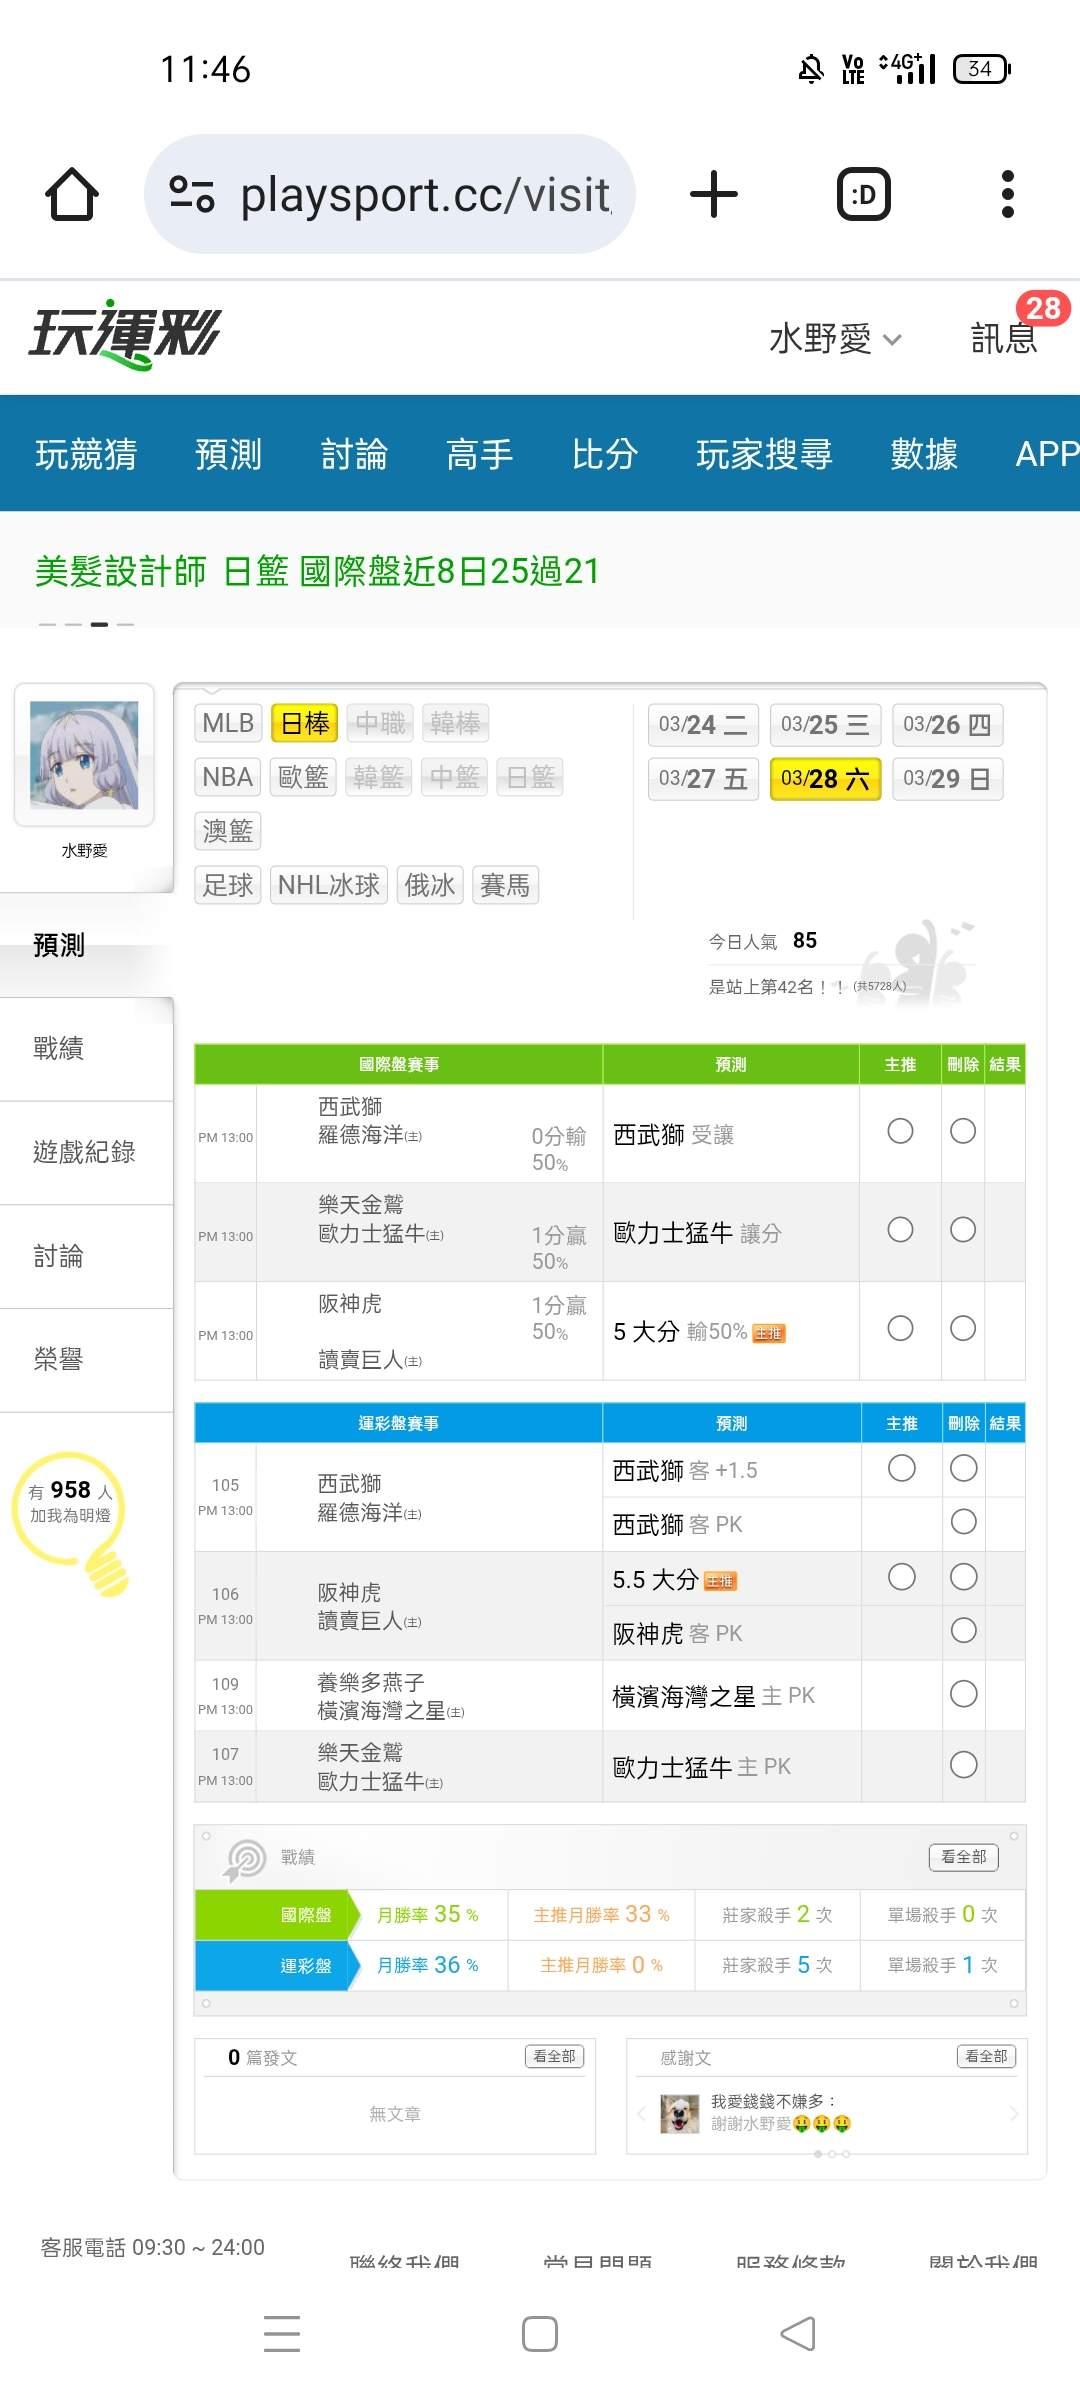The height and width of the screenshot is (2400, 1080).
Task: Open a new browser tab with plus icon
Action: tap(714, 194)
